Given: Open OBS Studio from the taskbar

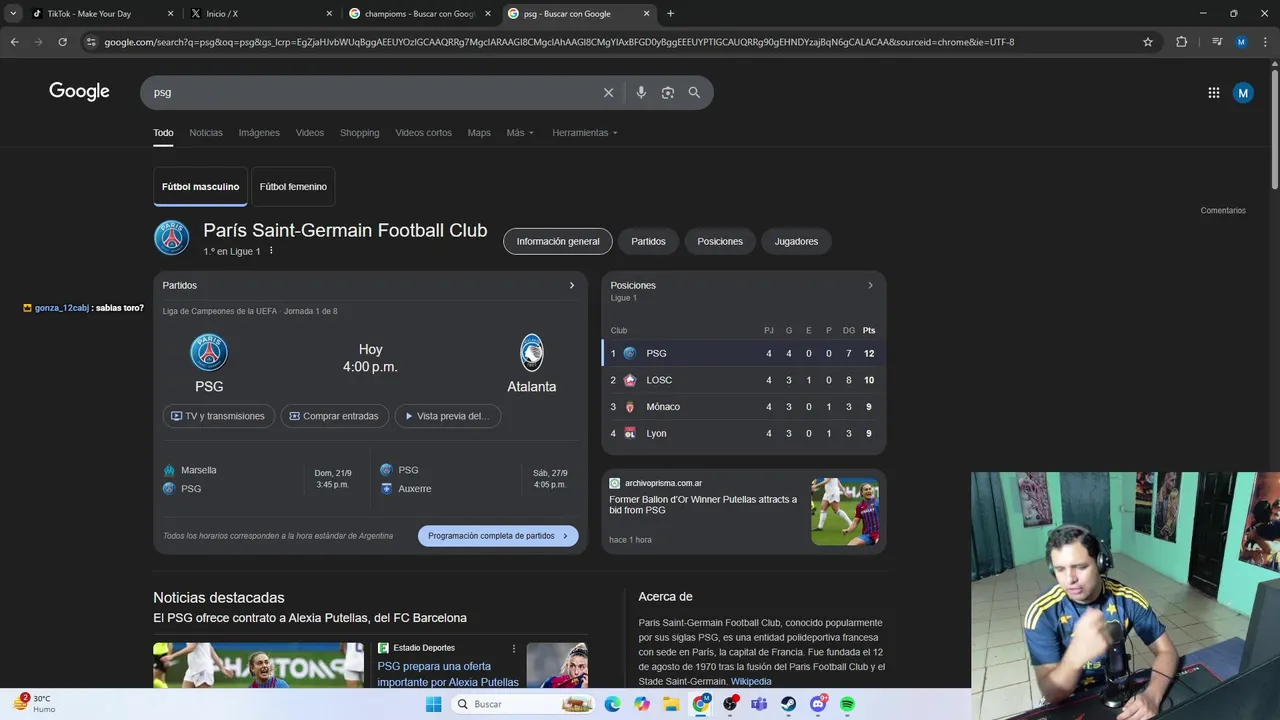Looking at the screenshot, I should [730, 704].
